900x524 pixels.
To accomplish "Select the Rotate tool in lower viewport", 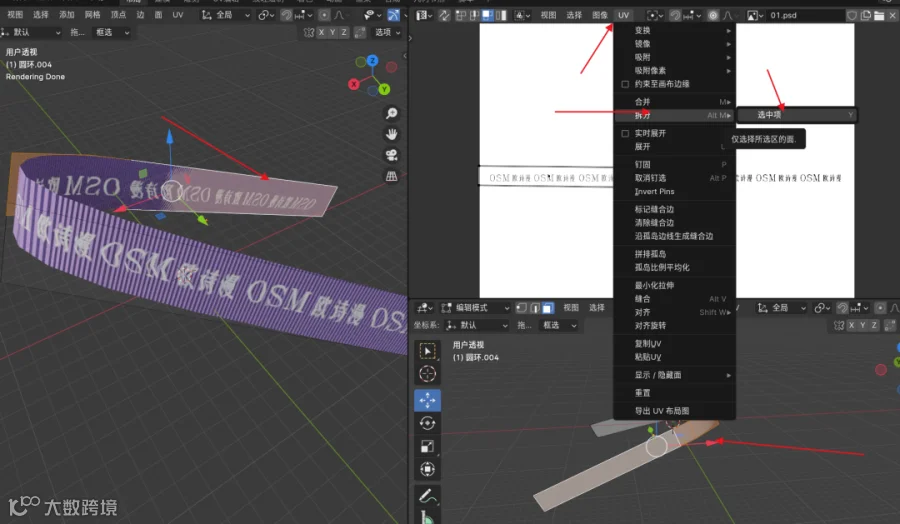I will 427,424.
